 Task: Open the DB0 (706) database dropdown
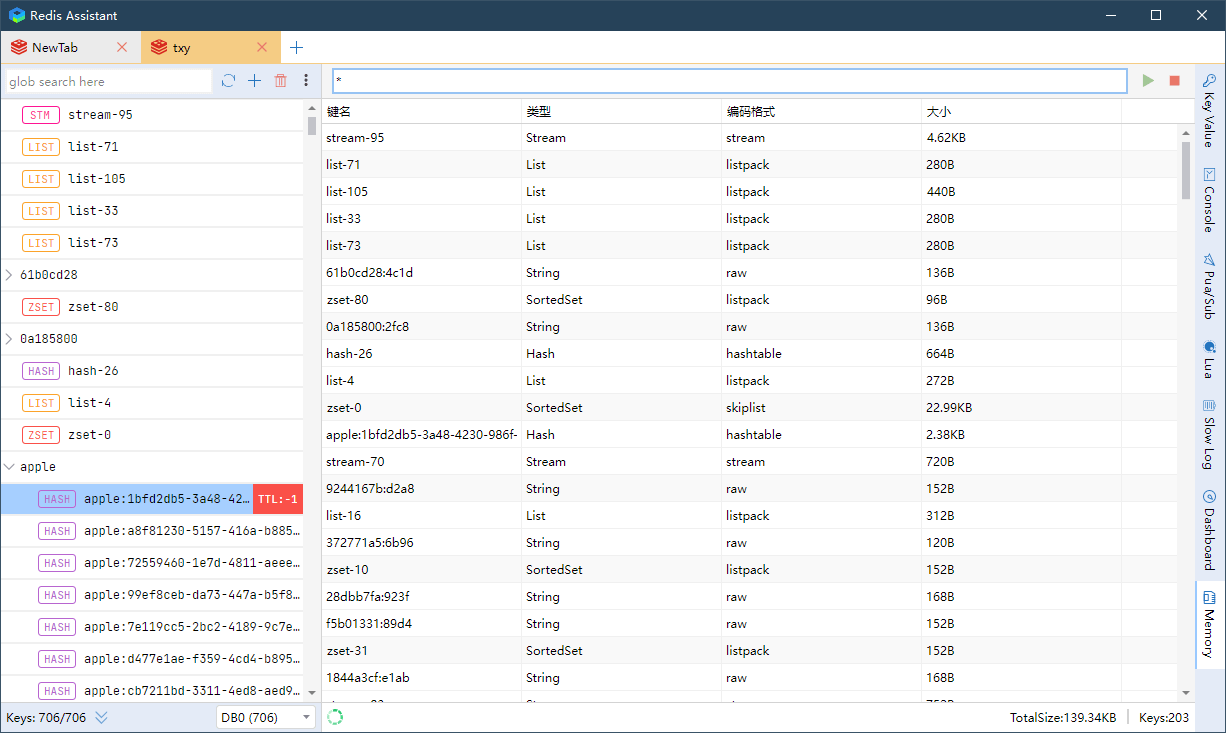[x=265, y=717]
